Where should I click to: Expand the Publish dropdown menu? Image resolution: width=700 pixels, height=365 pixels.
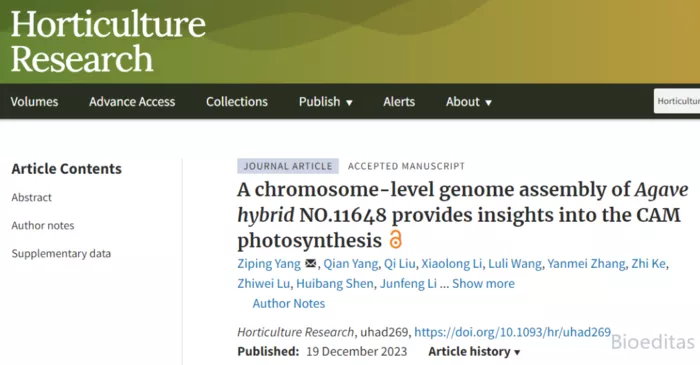pos(325,102)
